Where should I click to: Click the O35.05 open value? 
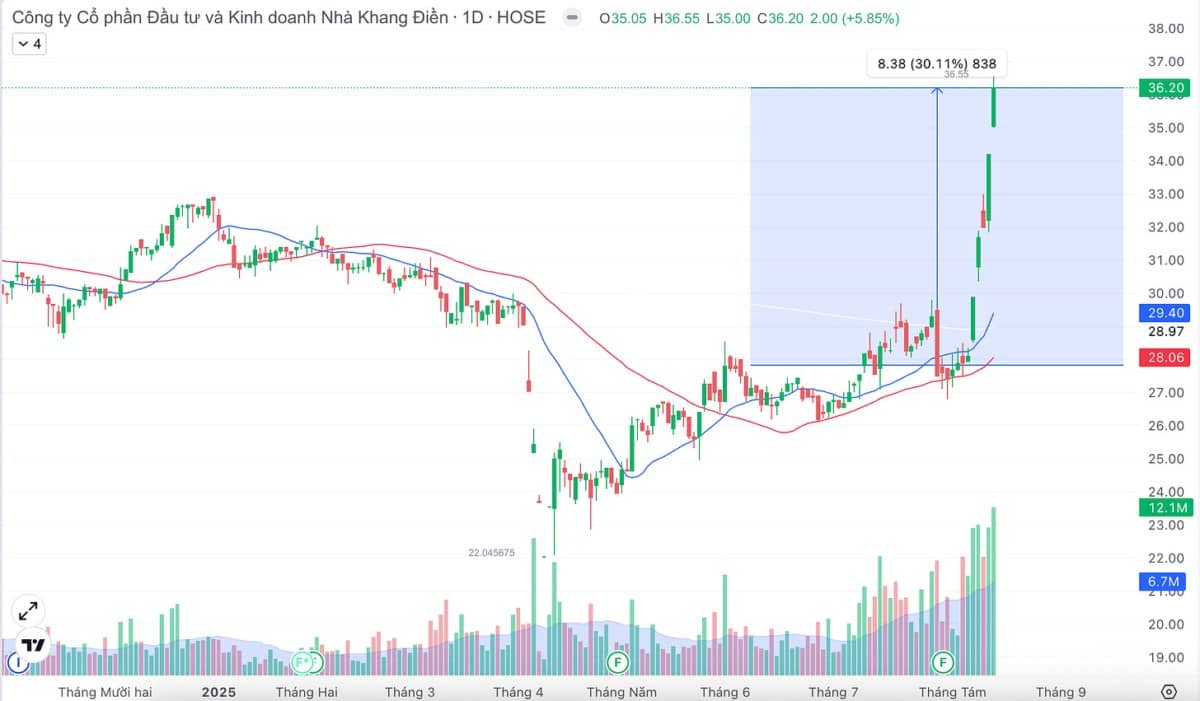click(x=623, y=18)
